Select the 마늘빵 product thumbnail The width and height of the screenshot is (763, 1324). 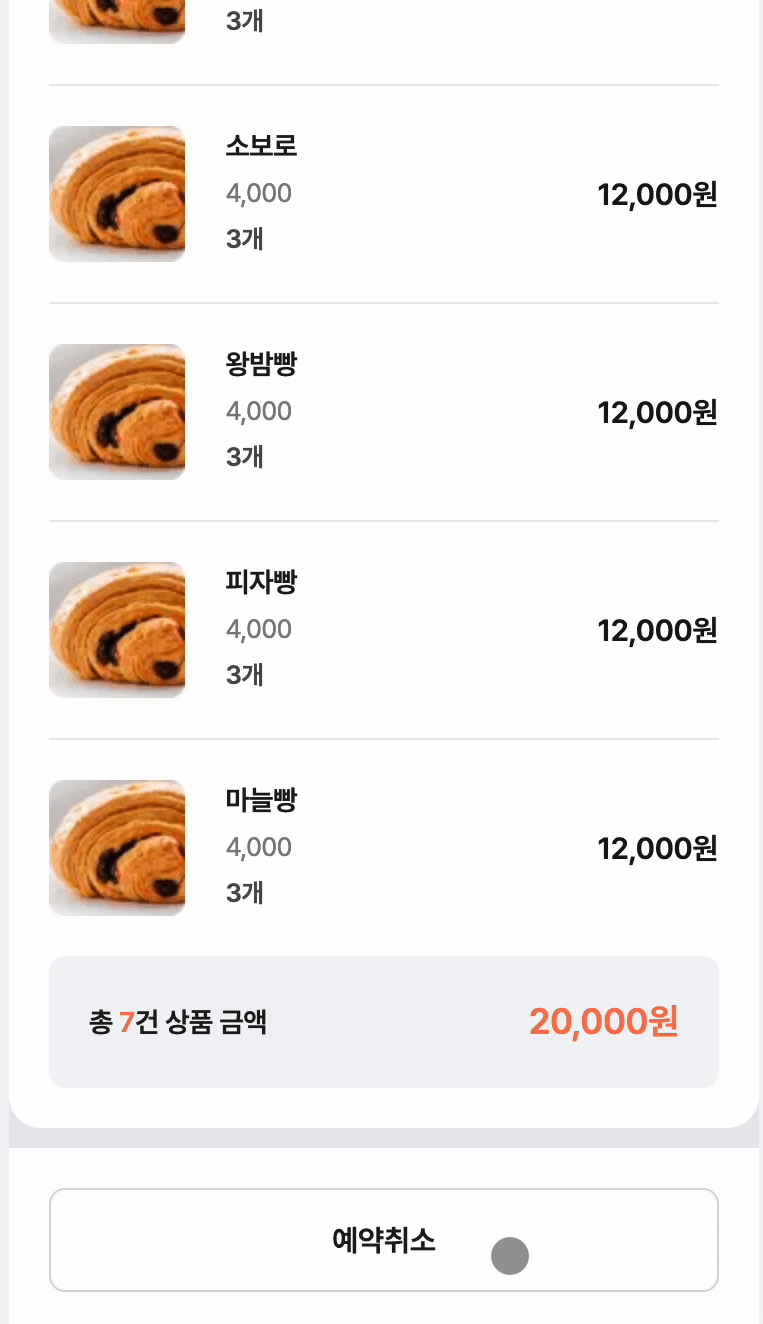click(x=117, y=848)
